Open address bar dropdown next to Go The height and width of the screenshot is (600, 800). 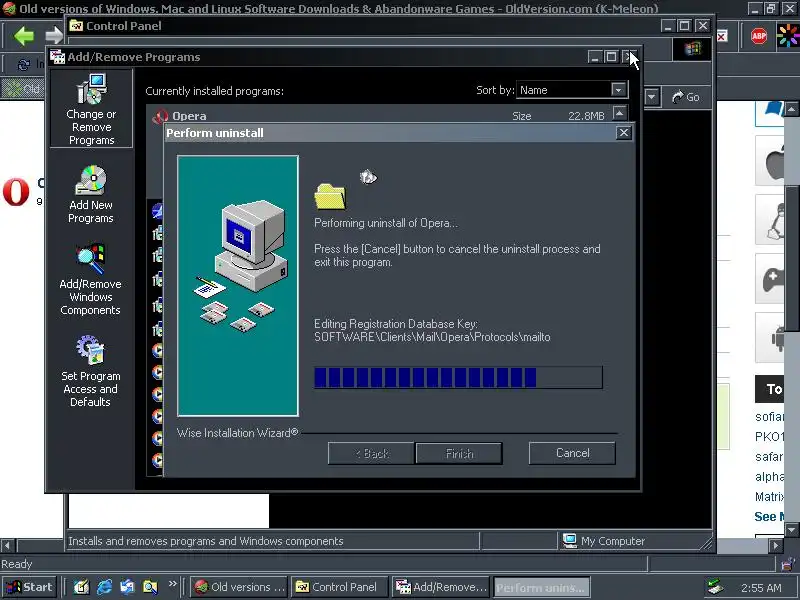[652, 97]
